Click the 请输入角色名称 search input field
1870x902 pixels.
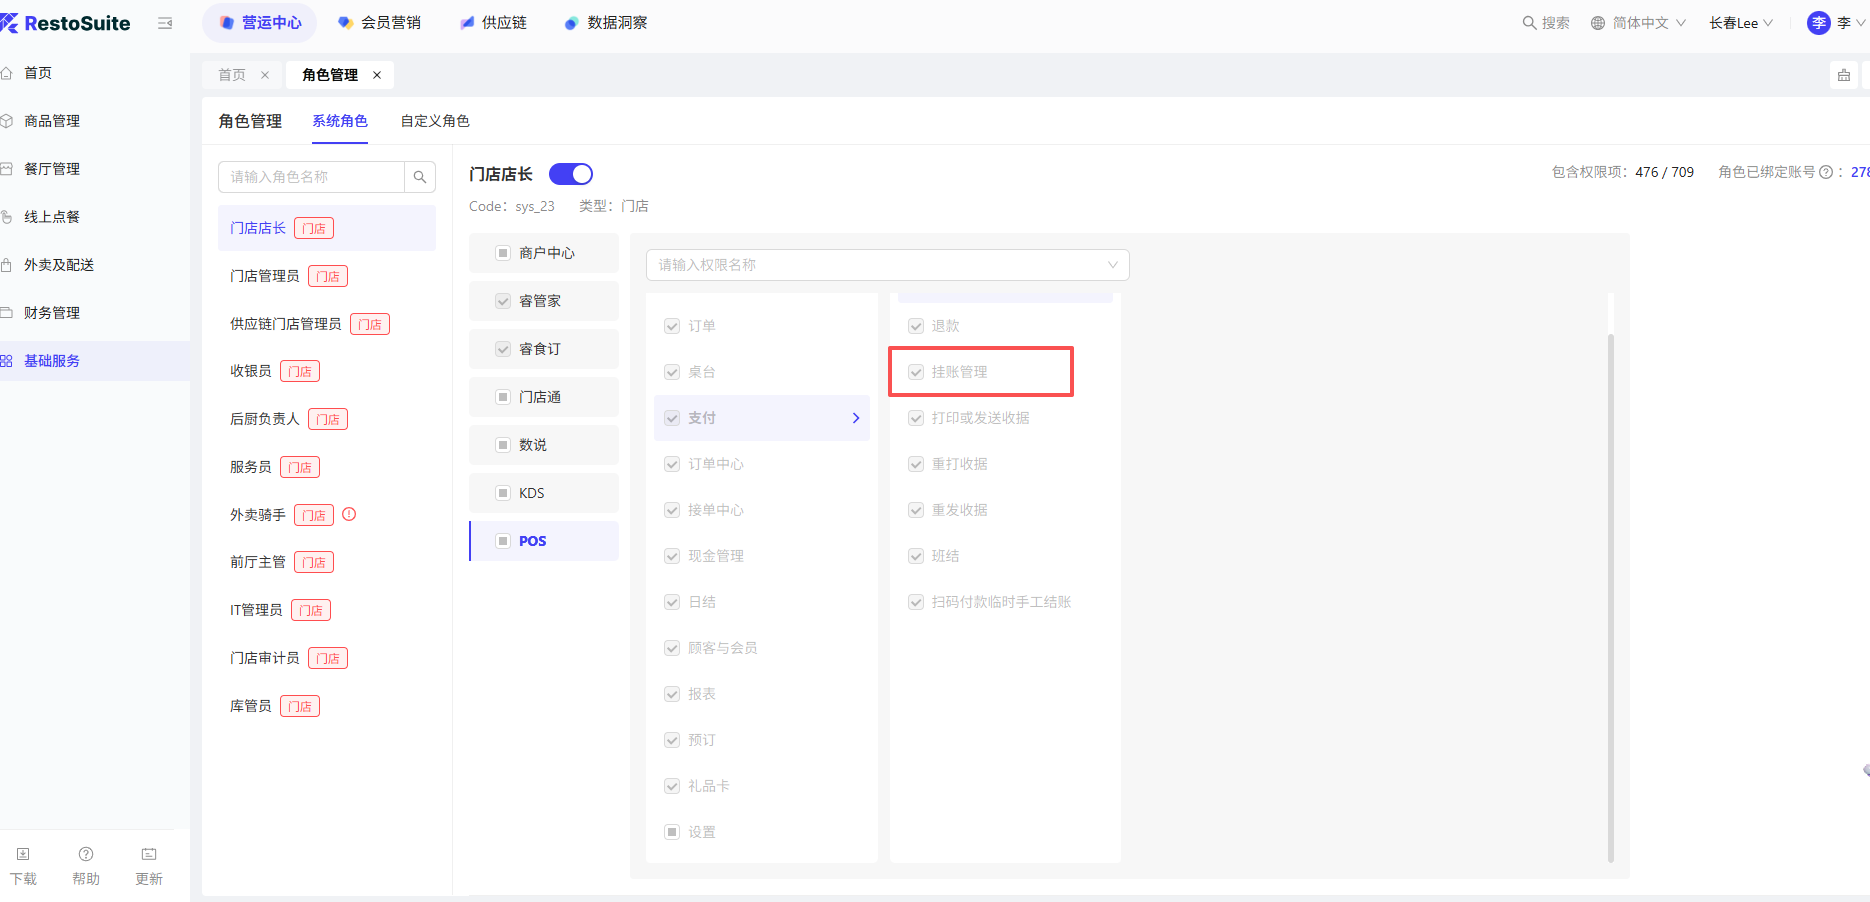pyautogui.click(x=311, y=177)
